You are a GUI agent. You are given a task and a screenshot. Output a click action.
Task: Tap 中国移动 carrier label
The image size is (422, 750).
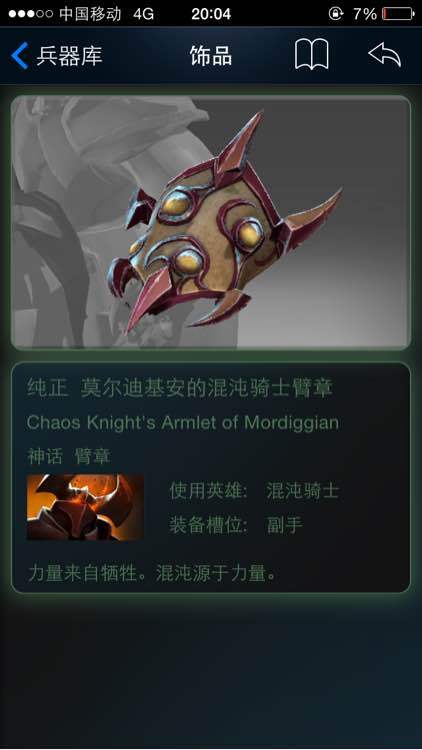tap(90, 14)
